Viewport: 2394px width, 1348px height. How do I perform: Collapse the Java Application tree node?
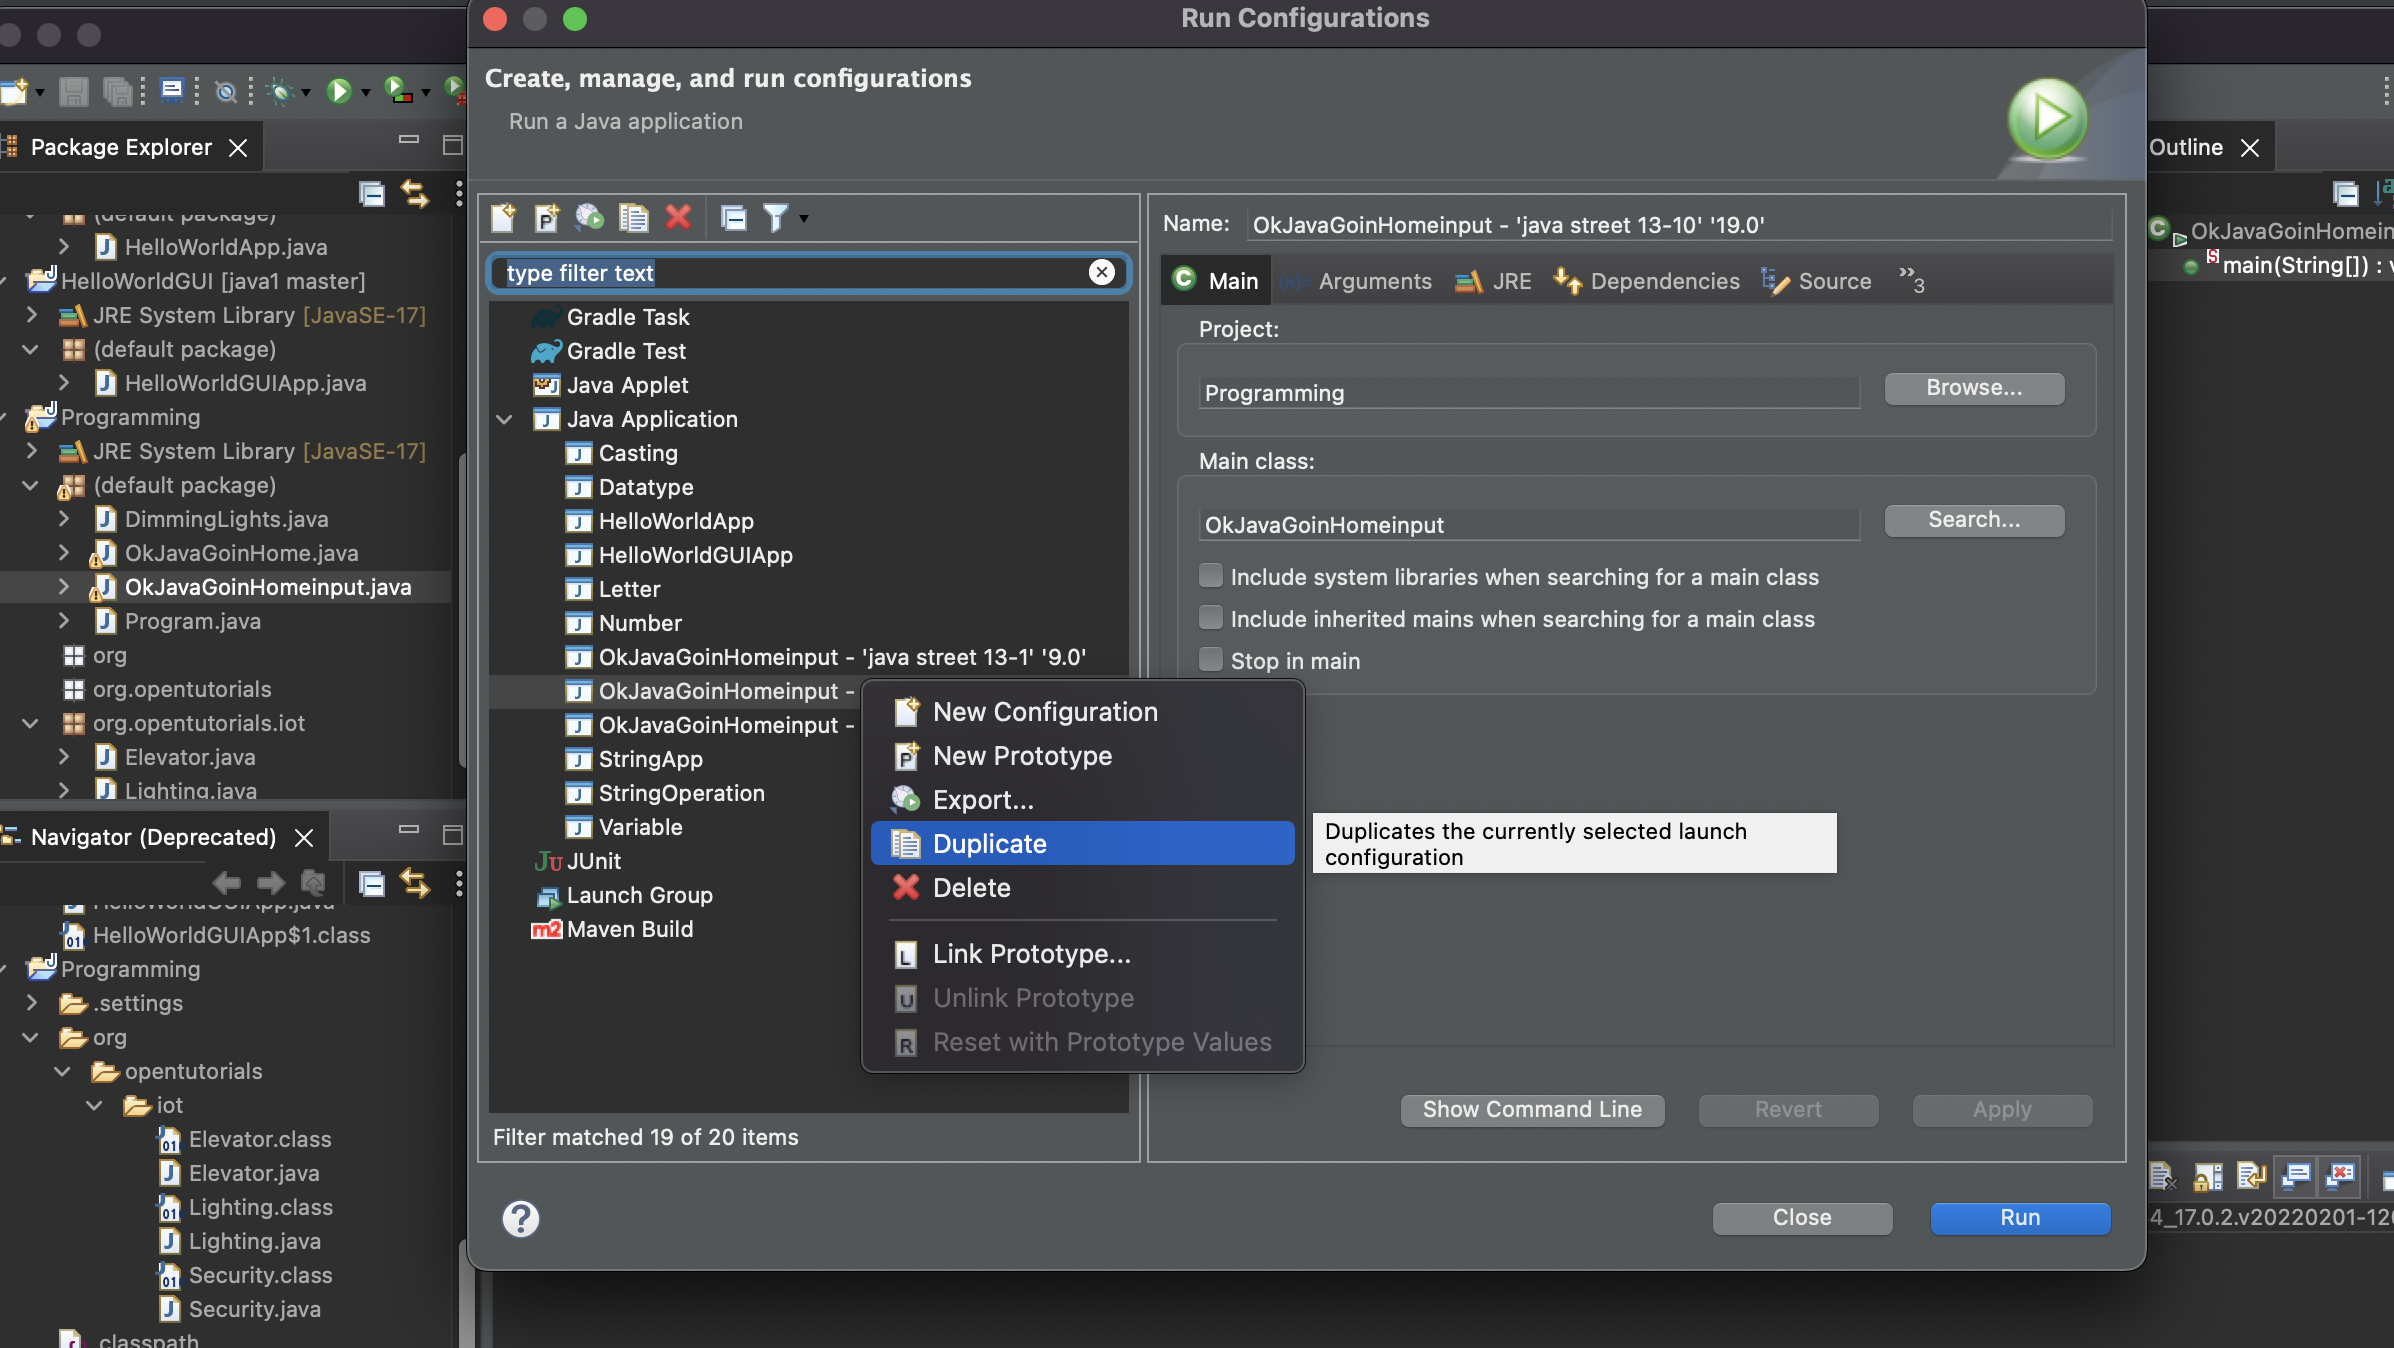point(505,419)
